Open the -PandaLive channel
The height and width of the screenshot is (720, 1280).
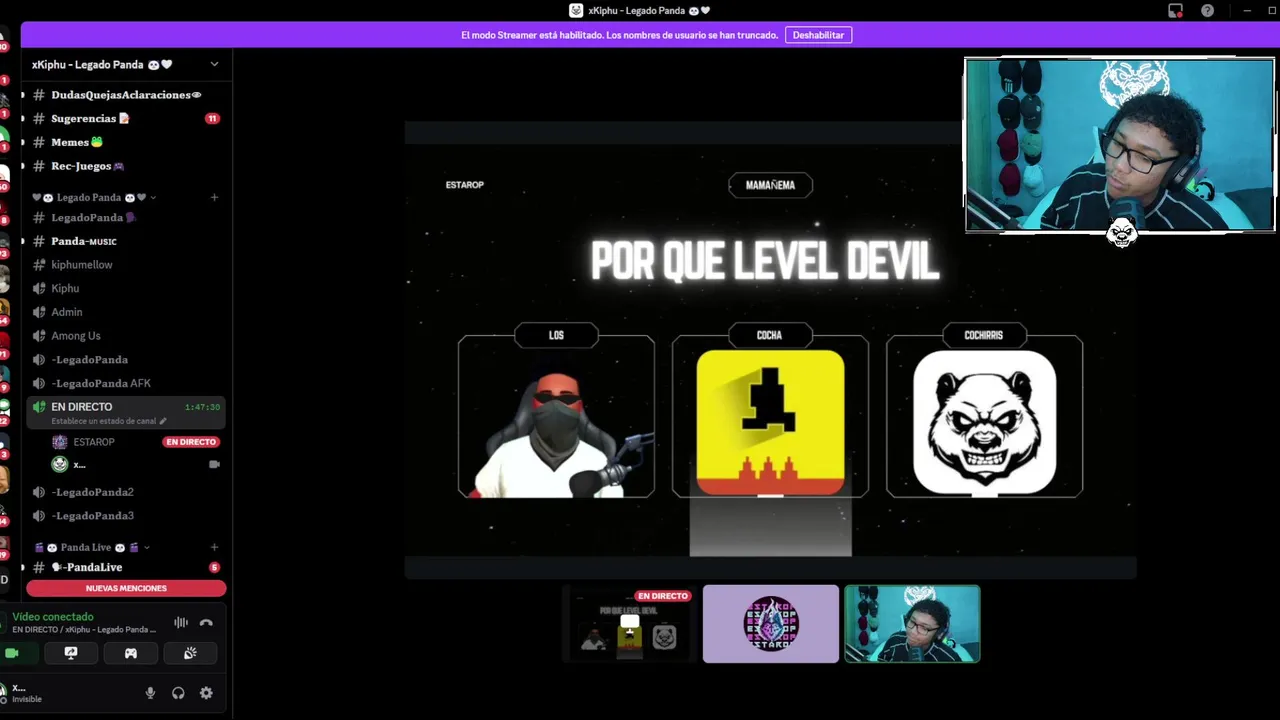[x=125, y=568]
